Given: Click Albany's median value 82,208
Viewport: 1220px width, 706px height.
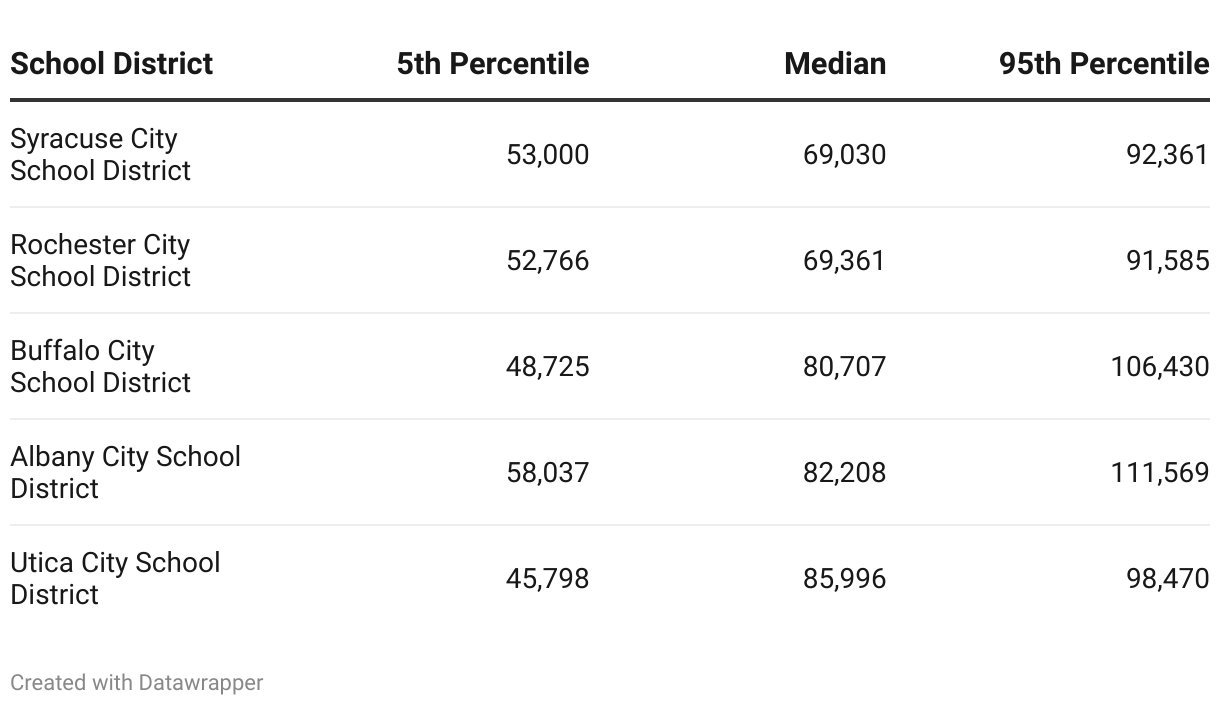Looking at the screenshot, I should pos(844,473).
